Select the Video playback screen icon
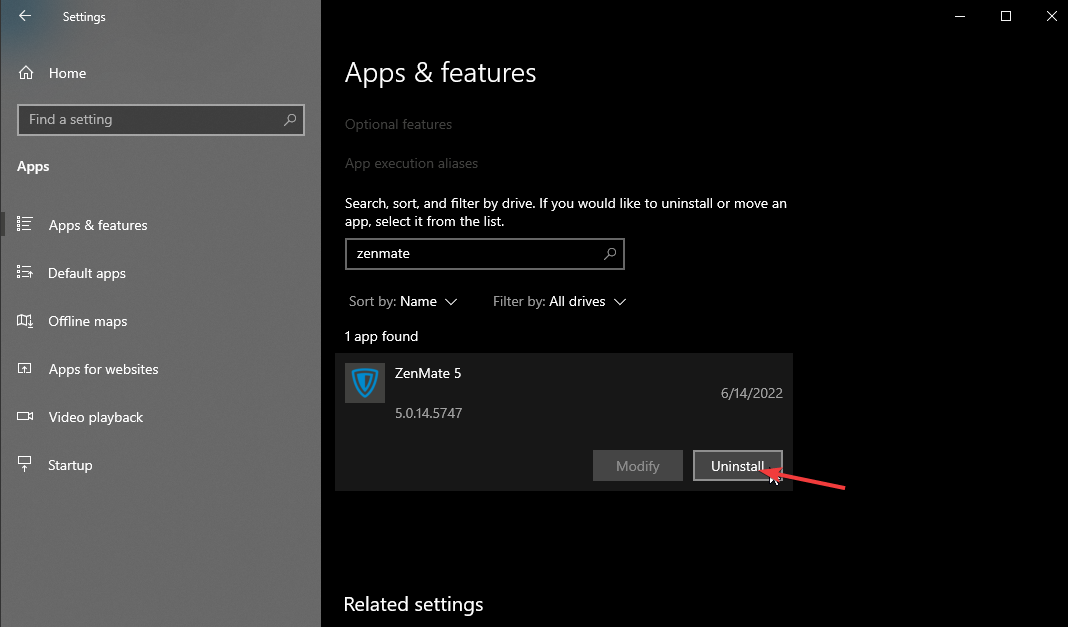 pyautogui.click(x=27, y=416)
